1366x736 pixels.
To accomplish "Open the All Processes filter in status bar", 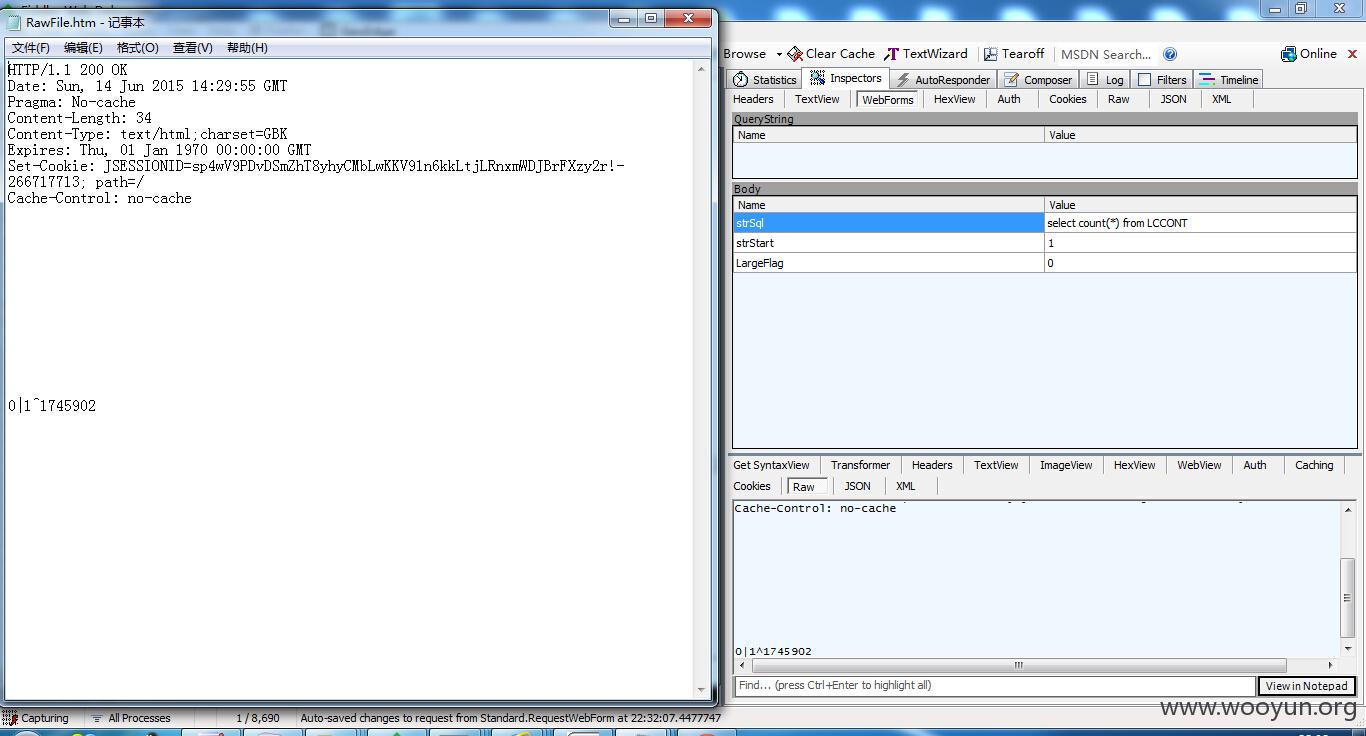I will [x=131, y=718].
